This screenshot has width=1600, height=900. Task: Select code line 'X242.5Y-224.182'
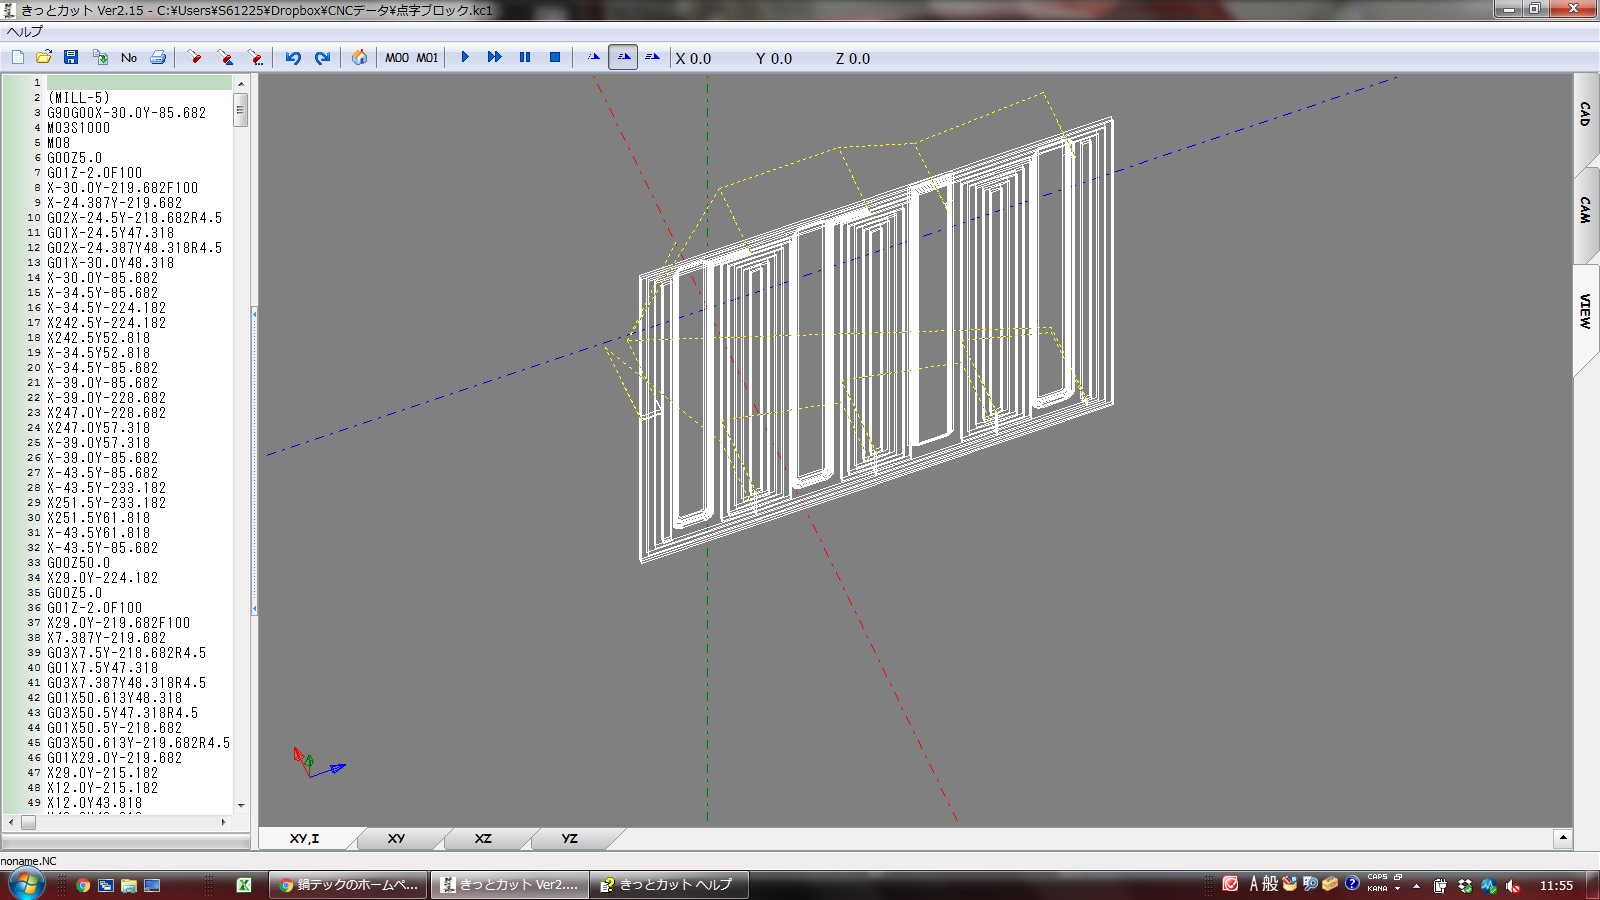point(107,323)
